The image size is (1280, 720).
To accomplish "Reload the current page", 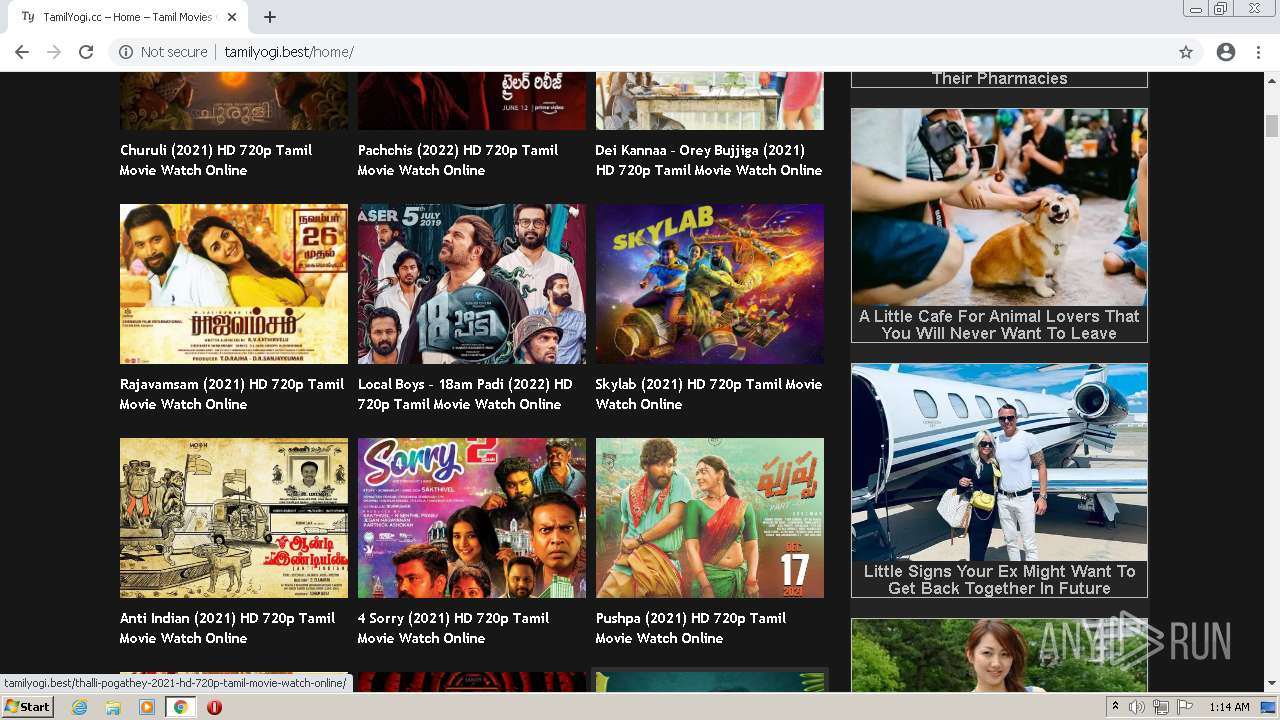I will click(x=86, y=52).
